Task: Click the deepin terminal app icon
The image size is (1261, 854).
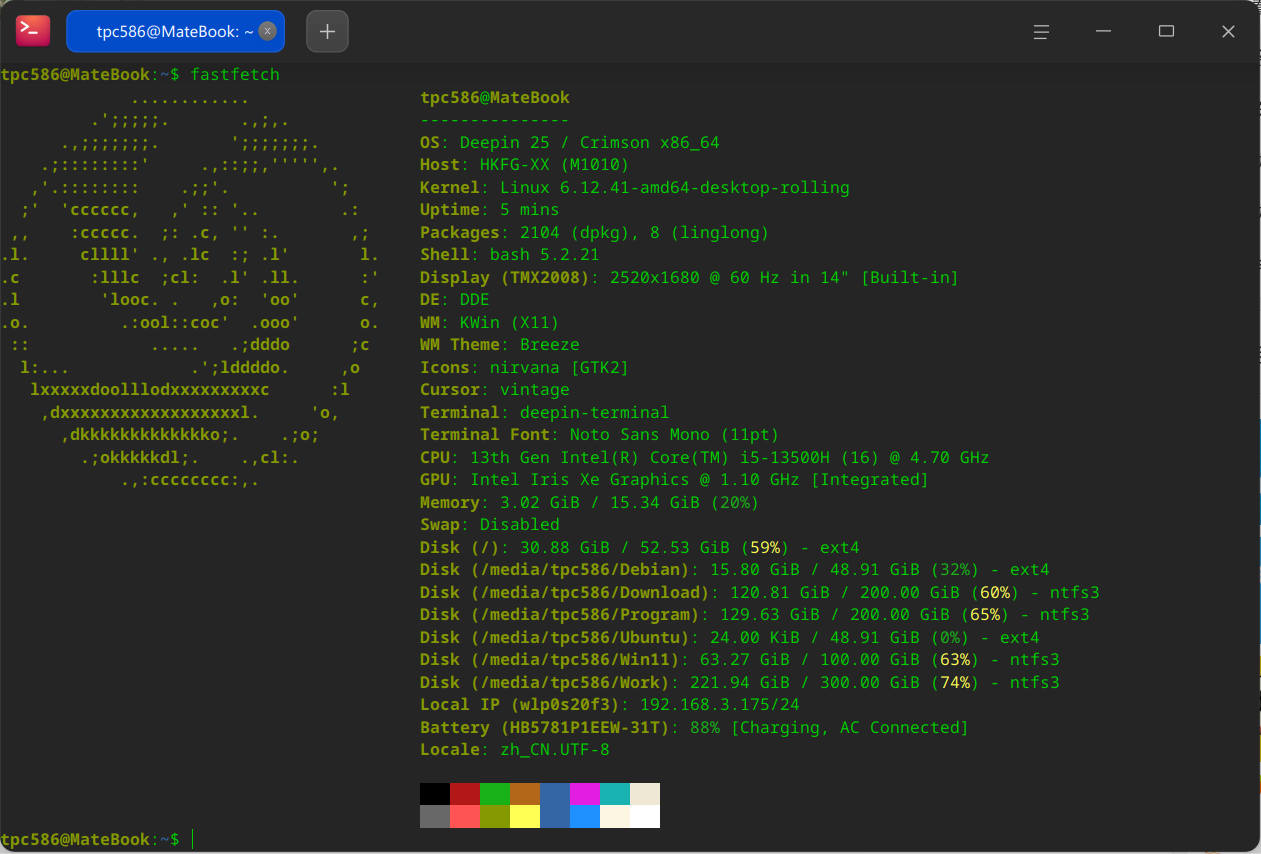Action: (x=32, y=31)
